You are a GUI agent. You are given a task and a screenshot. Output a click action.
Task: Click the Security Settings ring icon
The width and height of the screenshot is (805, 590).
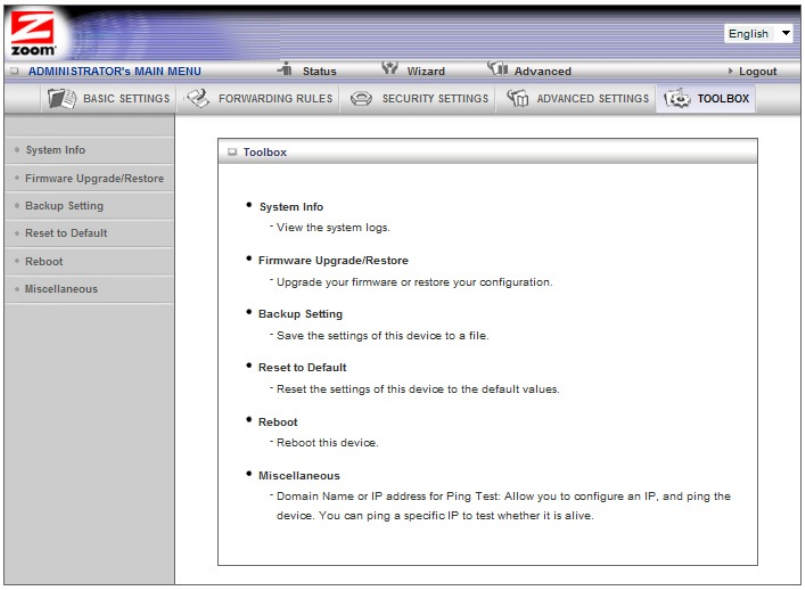tap(361, 99)
